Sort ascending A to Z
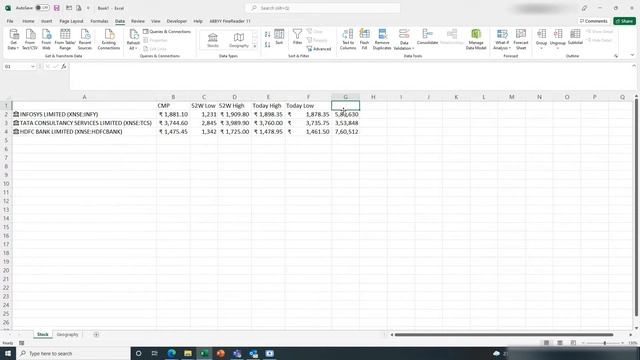Screen dimensions: 640x360 tap(267, 35)
